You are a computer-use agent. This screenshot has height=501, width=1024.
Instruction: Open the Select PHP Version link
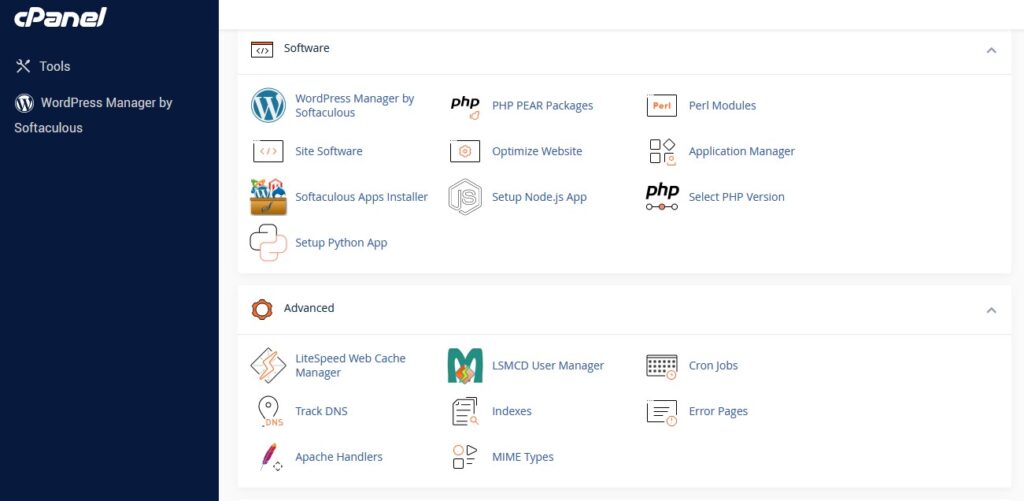click(x=737, y=197)
